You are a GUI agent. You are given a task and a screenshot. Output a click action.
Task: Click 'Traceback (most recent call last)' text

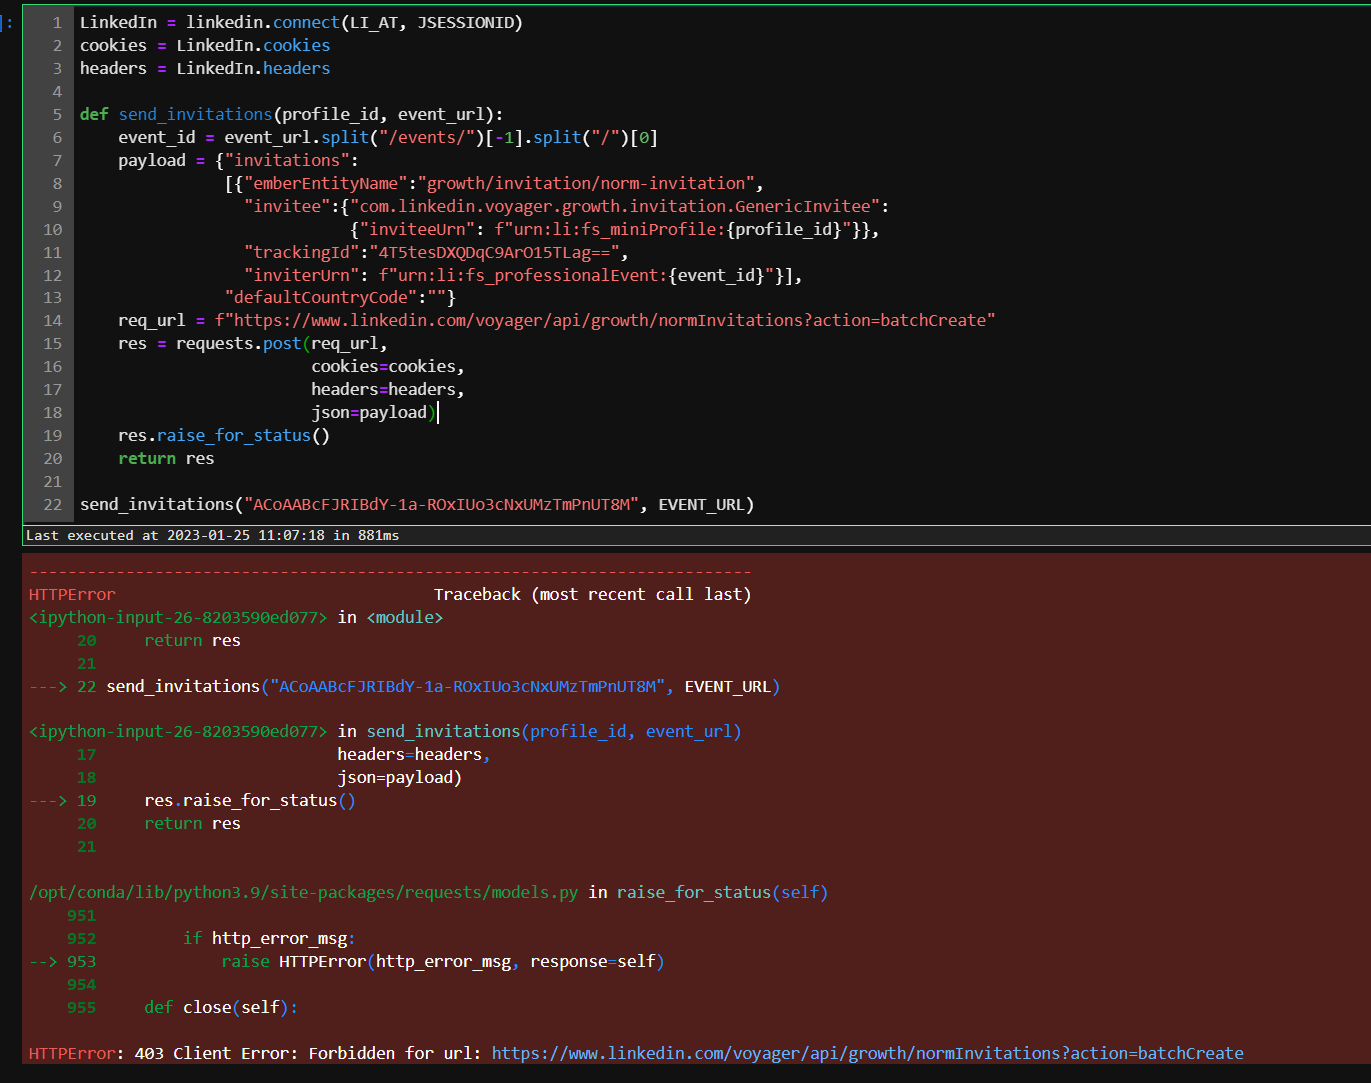[593, 594]
